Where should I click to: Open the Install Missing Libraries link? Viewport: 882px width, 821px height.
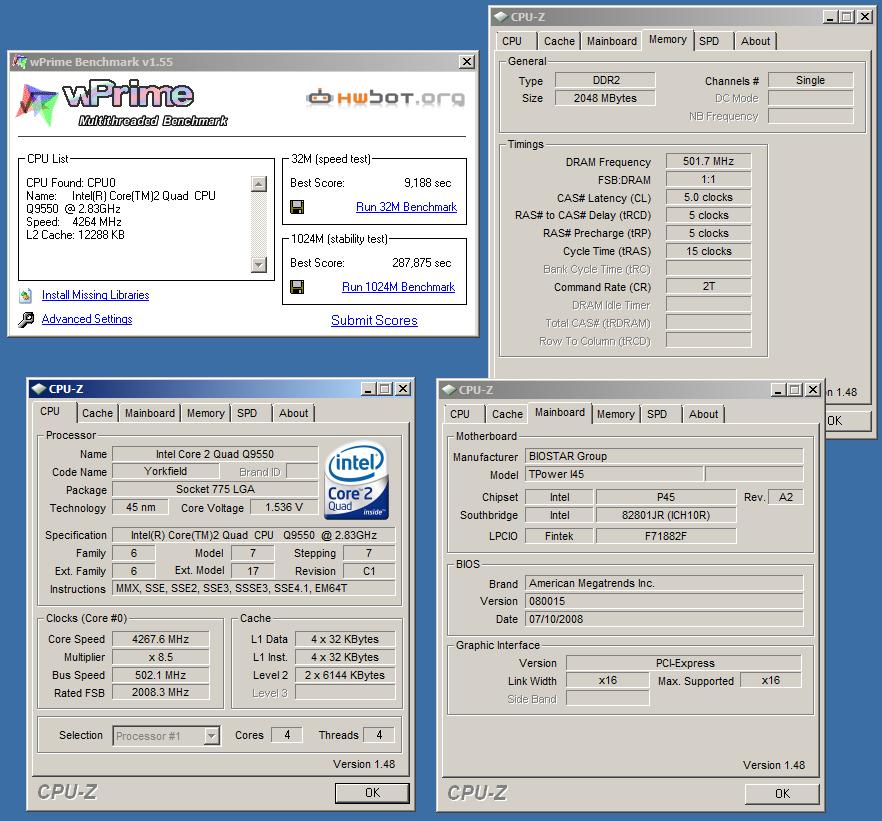tap(96, 295)
